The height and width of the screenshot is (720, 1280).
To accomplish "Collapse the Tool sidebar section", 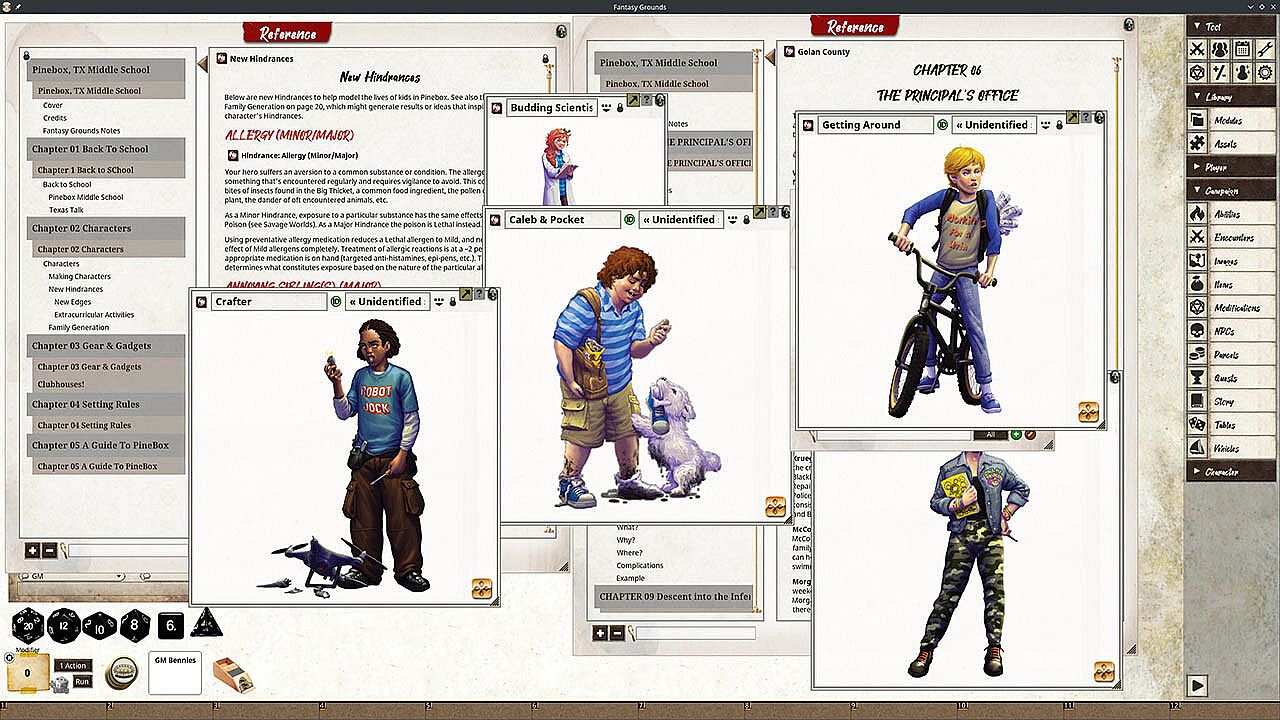I will 1230,26.
